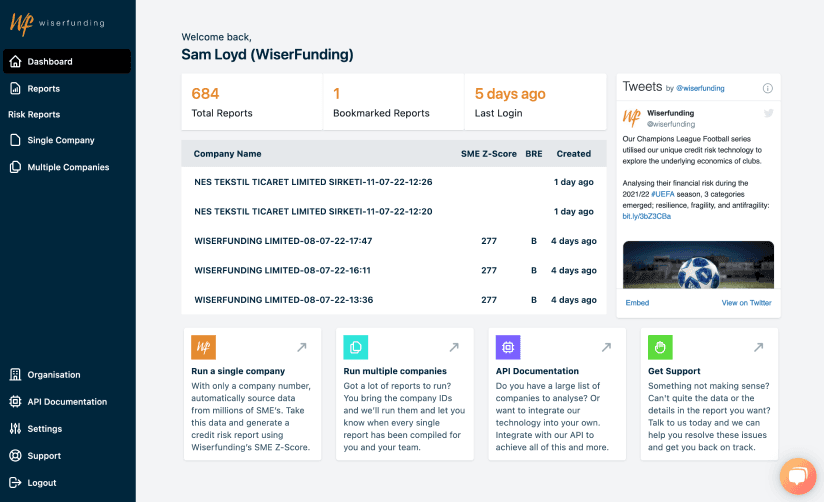Click the Multiple Companies pages icon
Screen dimensions: 824x502
[15, 167]
